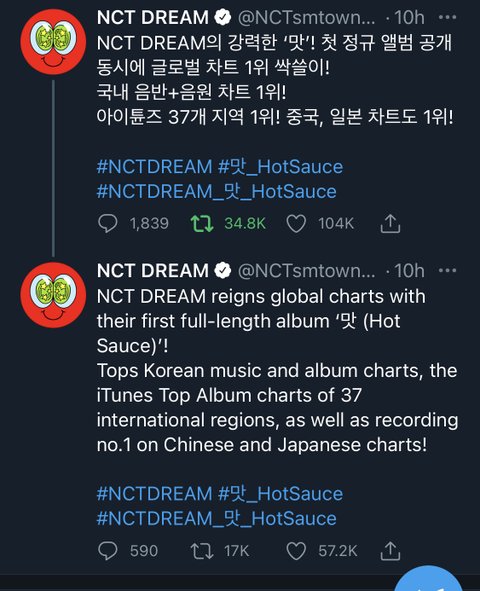Open @NCTsmtown handle on second tweet
Screen dimensions: 480x591
coord(306,271)
